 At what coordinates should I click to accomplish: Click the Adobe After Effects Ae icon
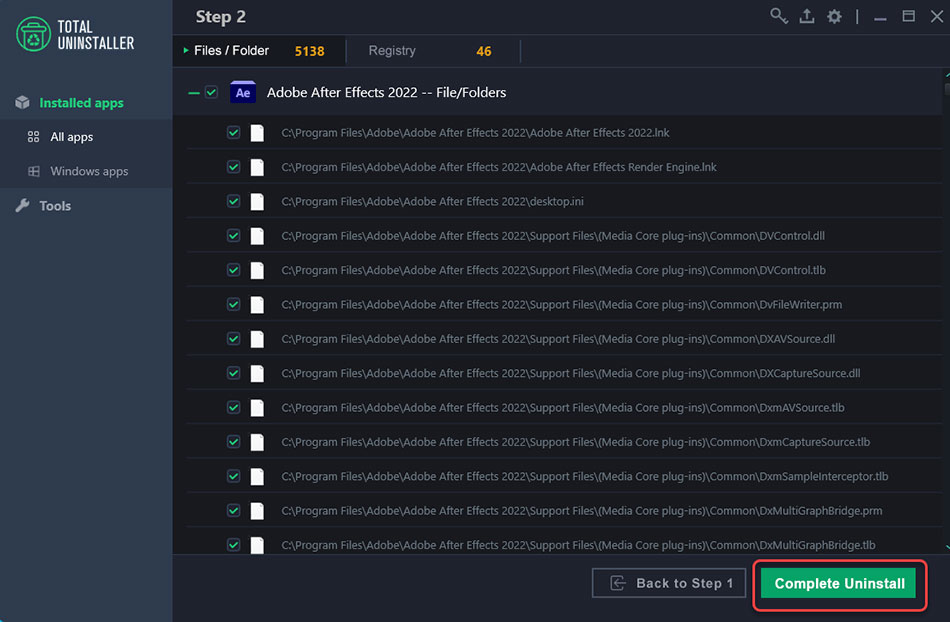(243, 92)
